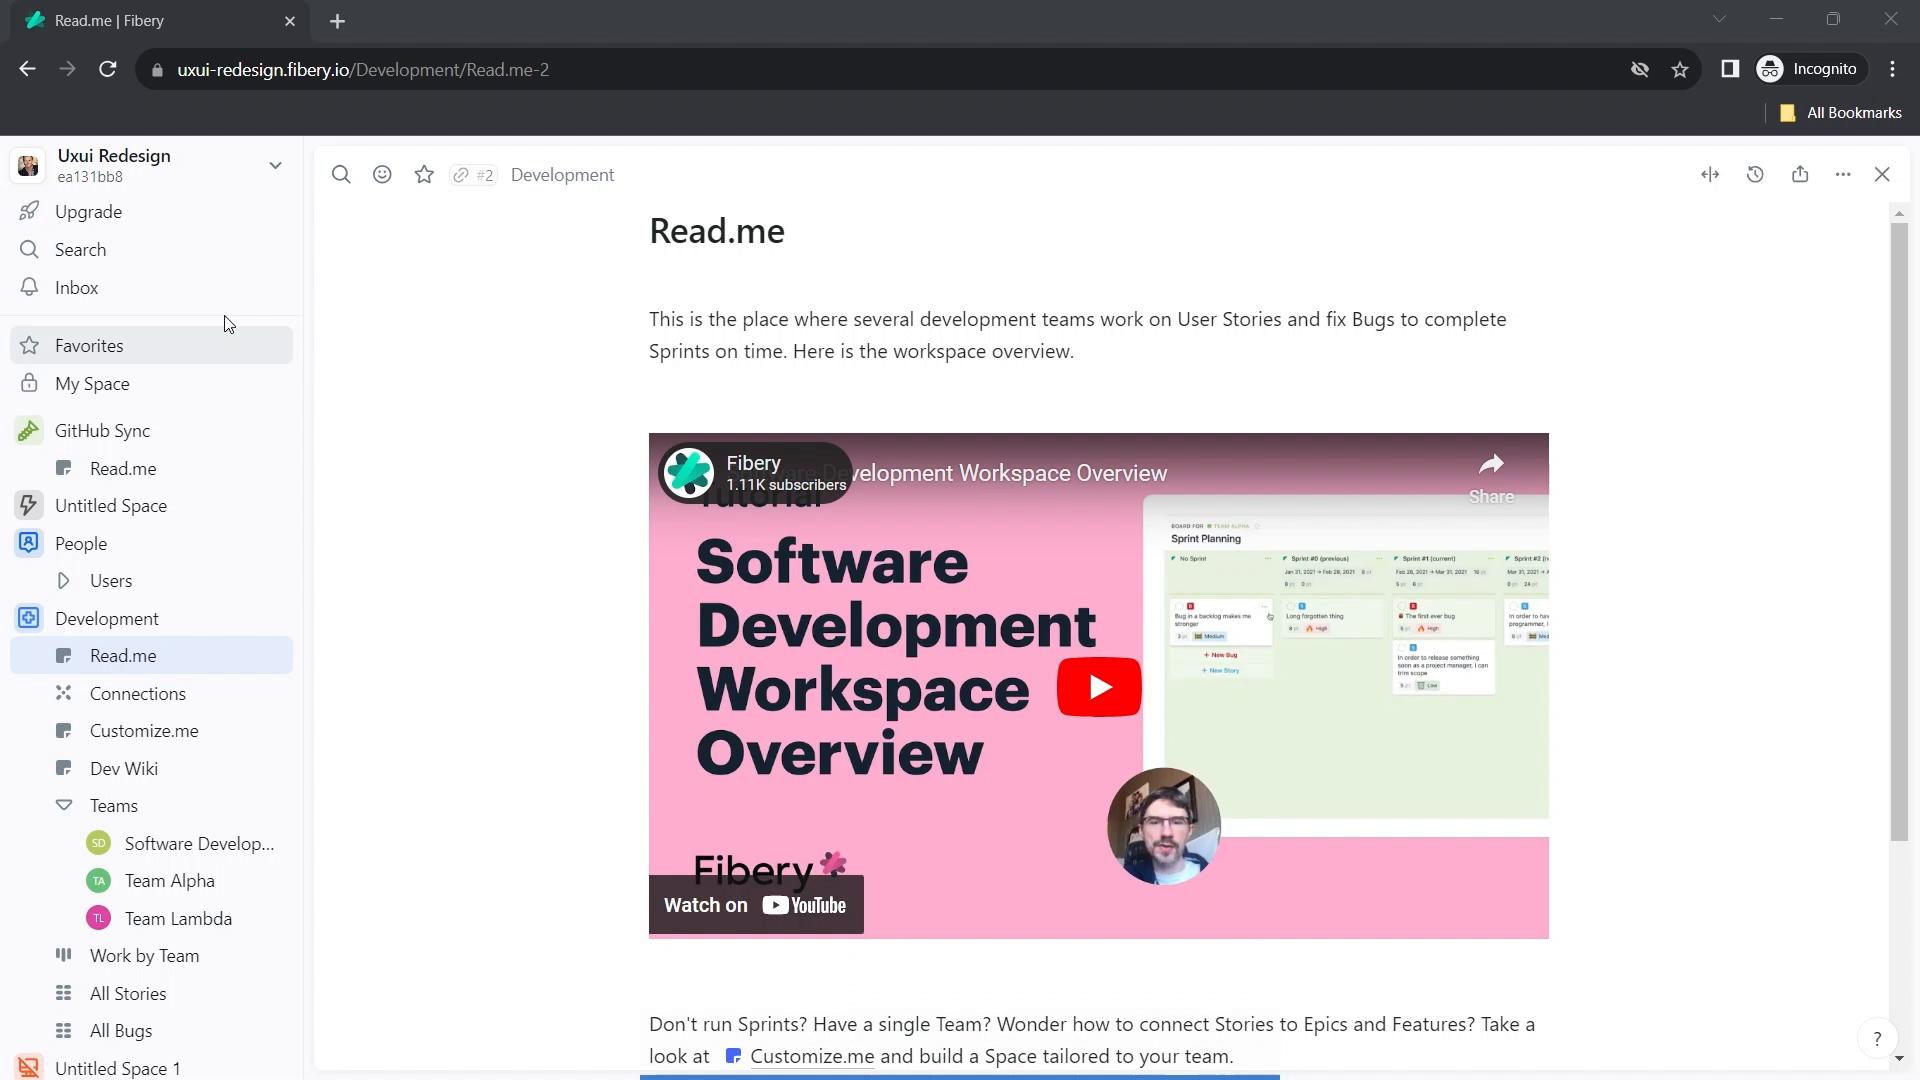Viewport: 1920px width, 1080px height.
Task: Click the history/restore icon in toolbar
Action: click(x=1756, y=173)
